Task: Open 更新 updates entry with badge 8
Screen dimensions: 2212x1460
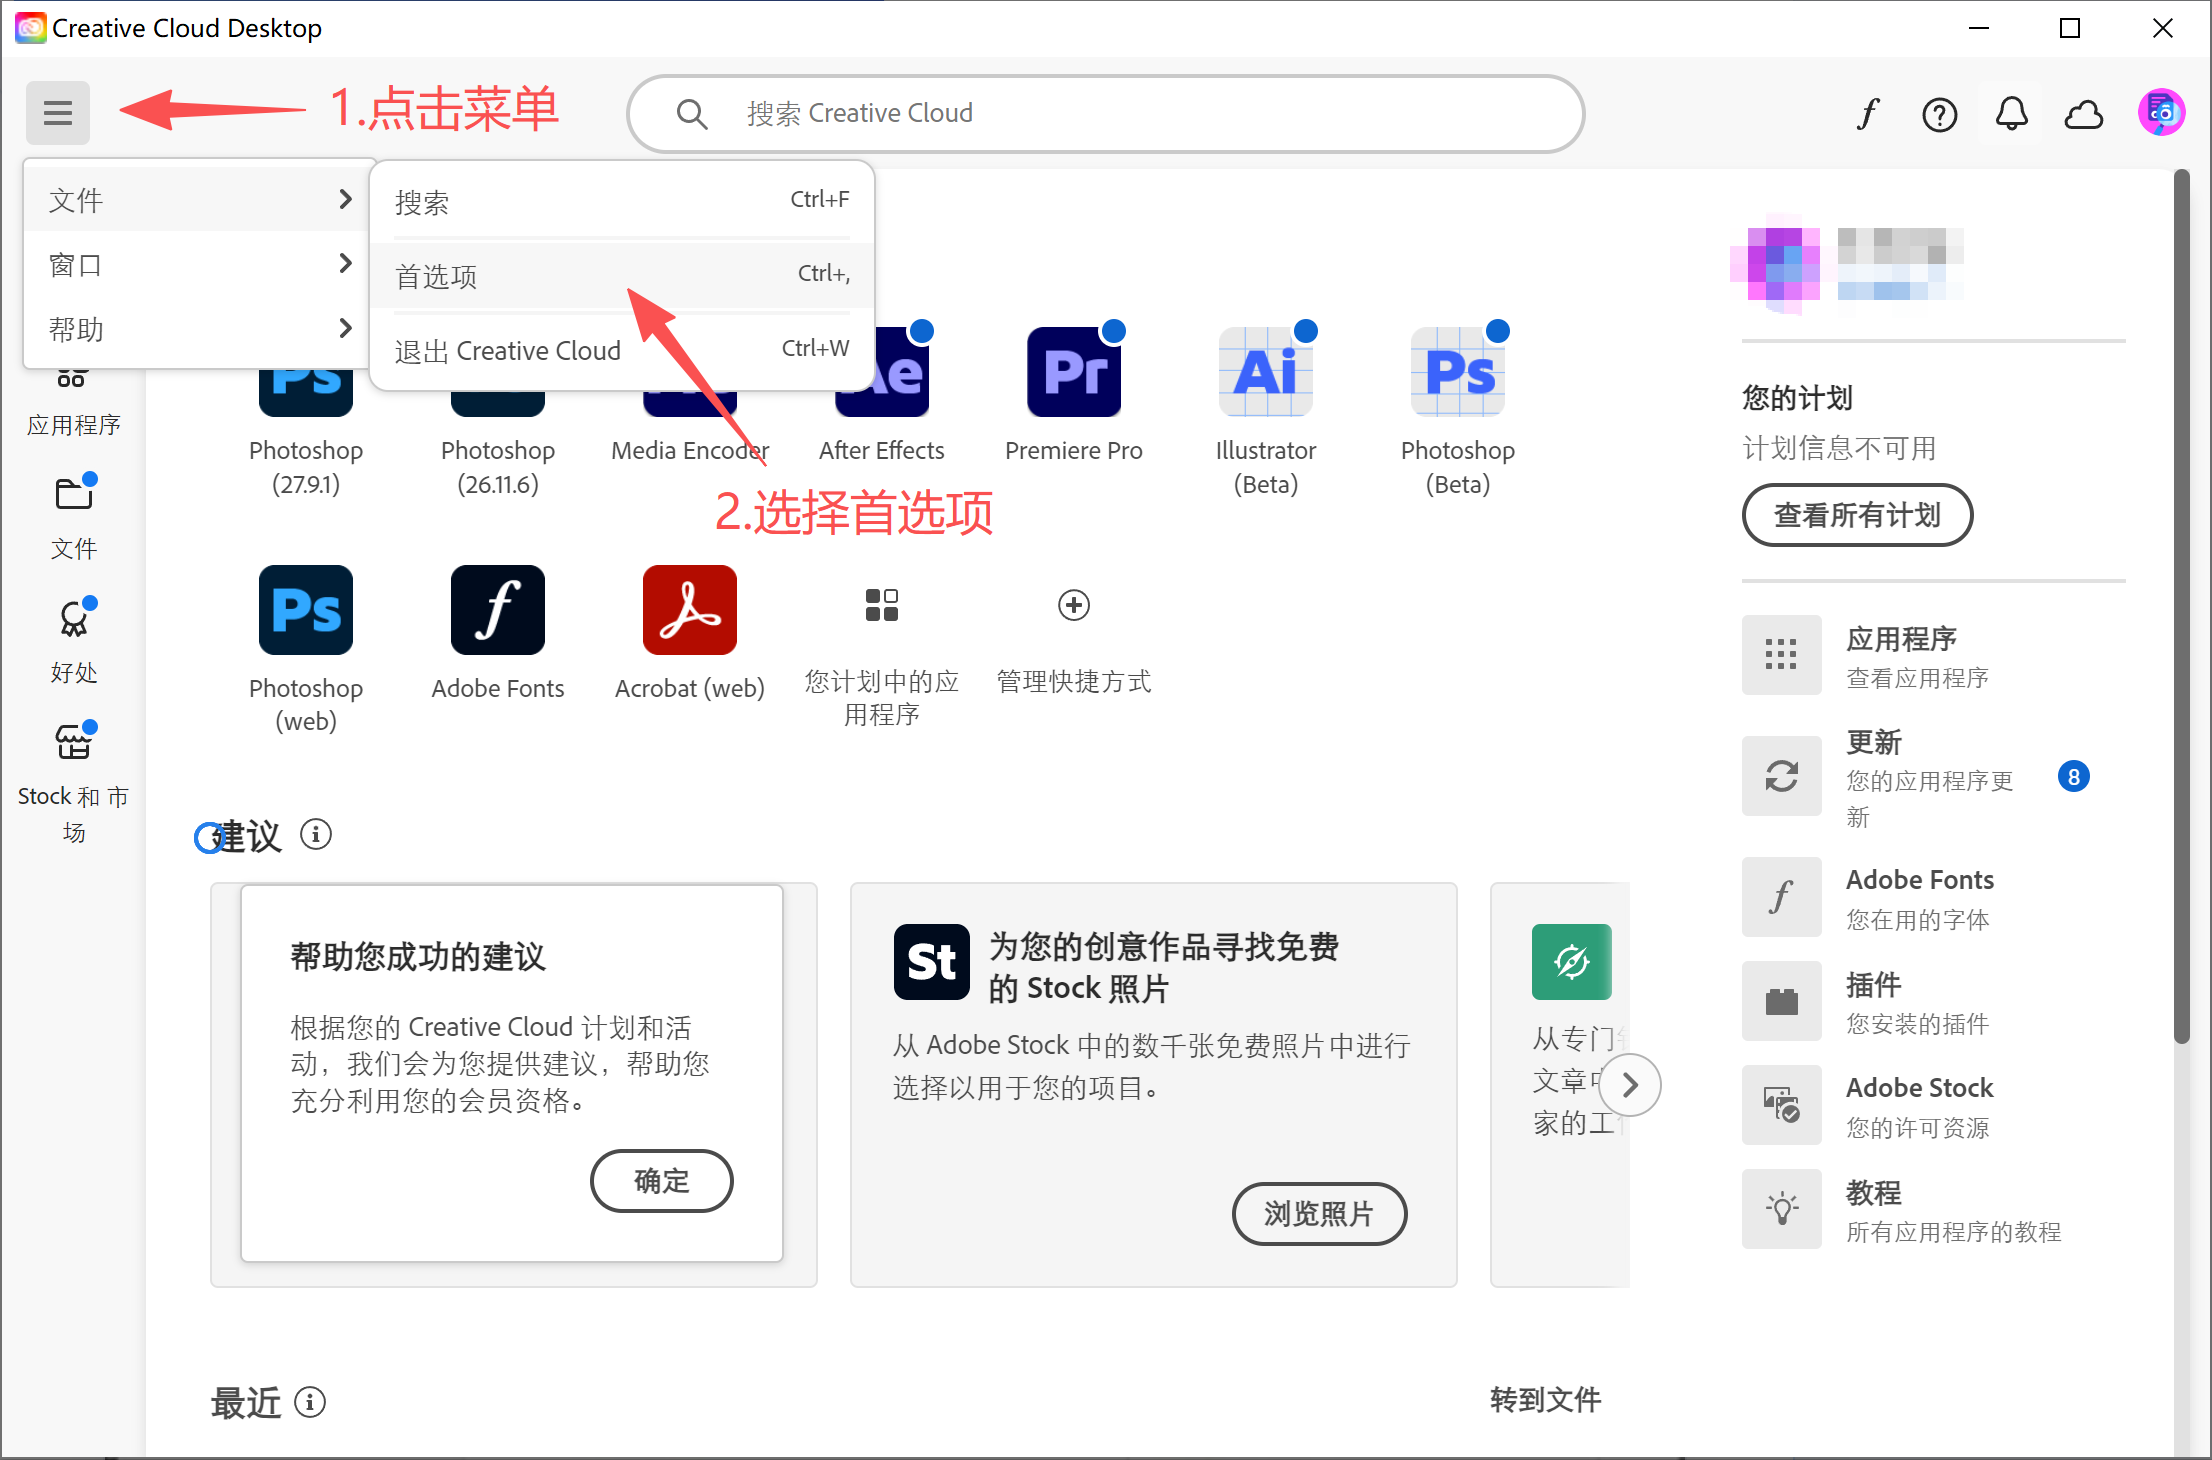Action: (1934, 778)
